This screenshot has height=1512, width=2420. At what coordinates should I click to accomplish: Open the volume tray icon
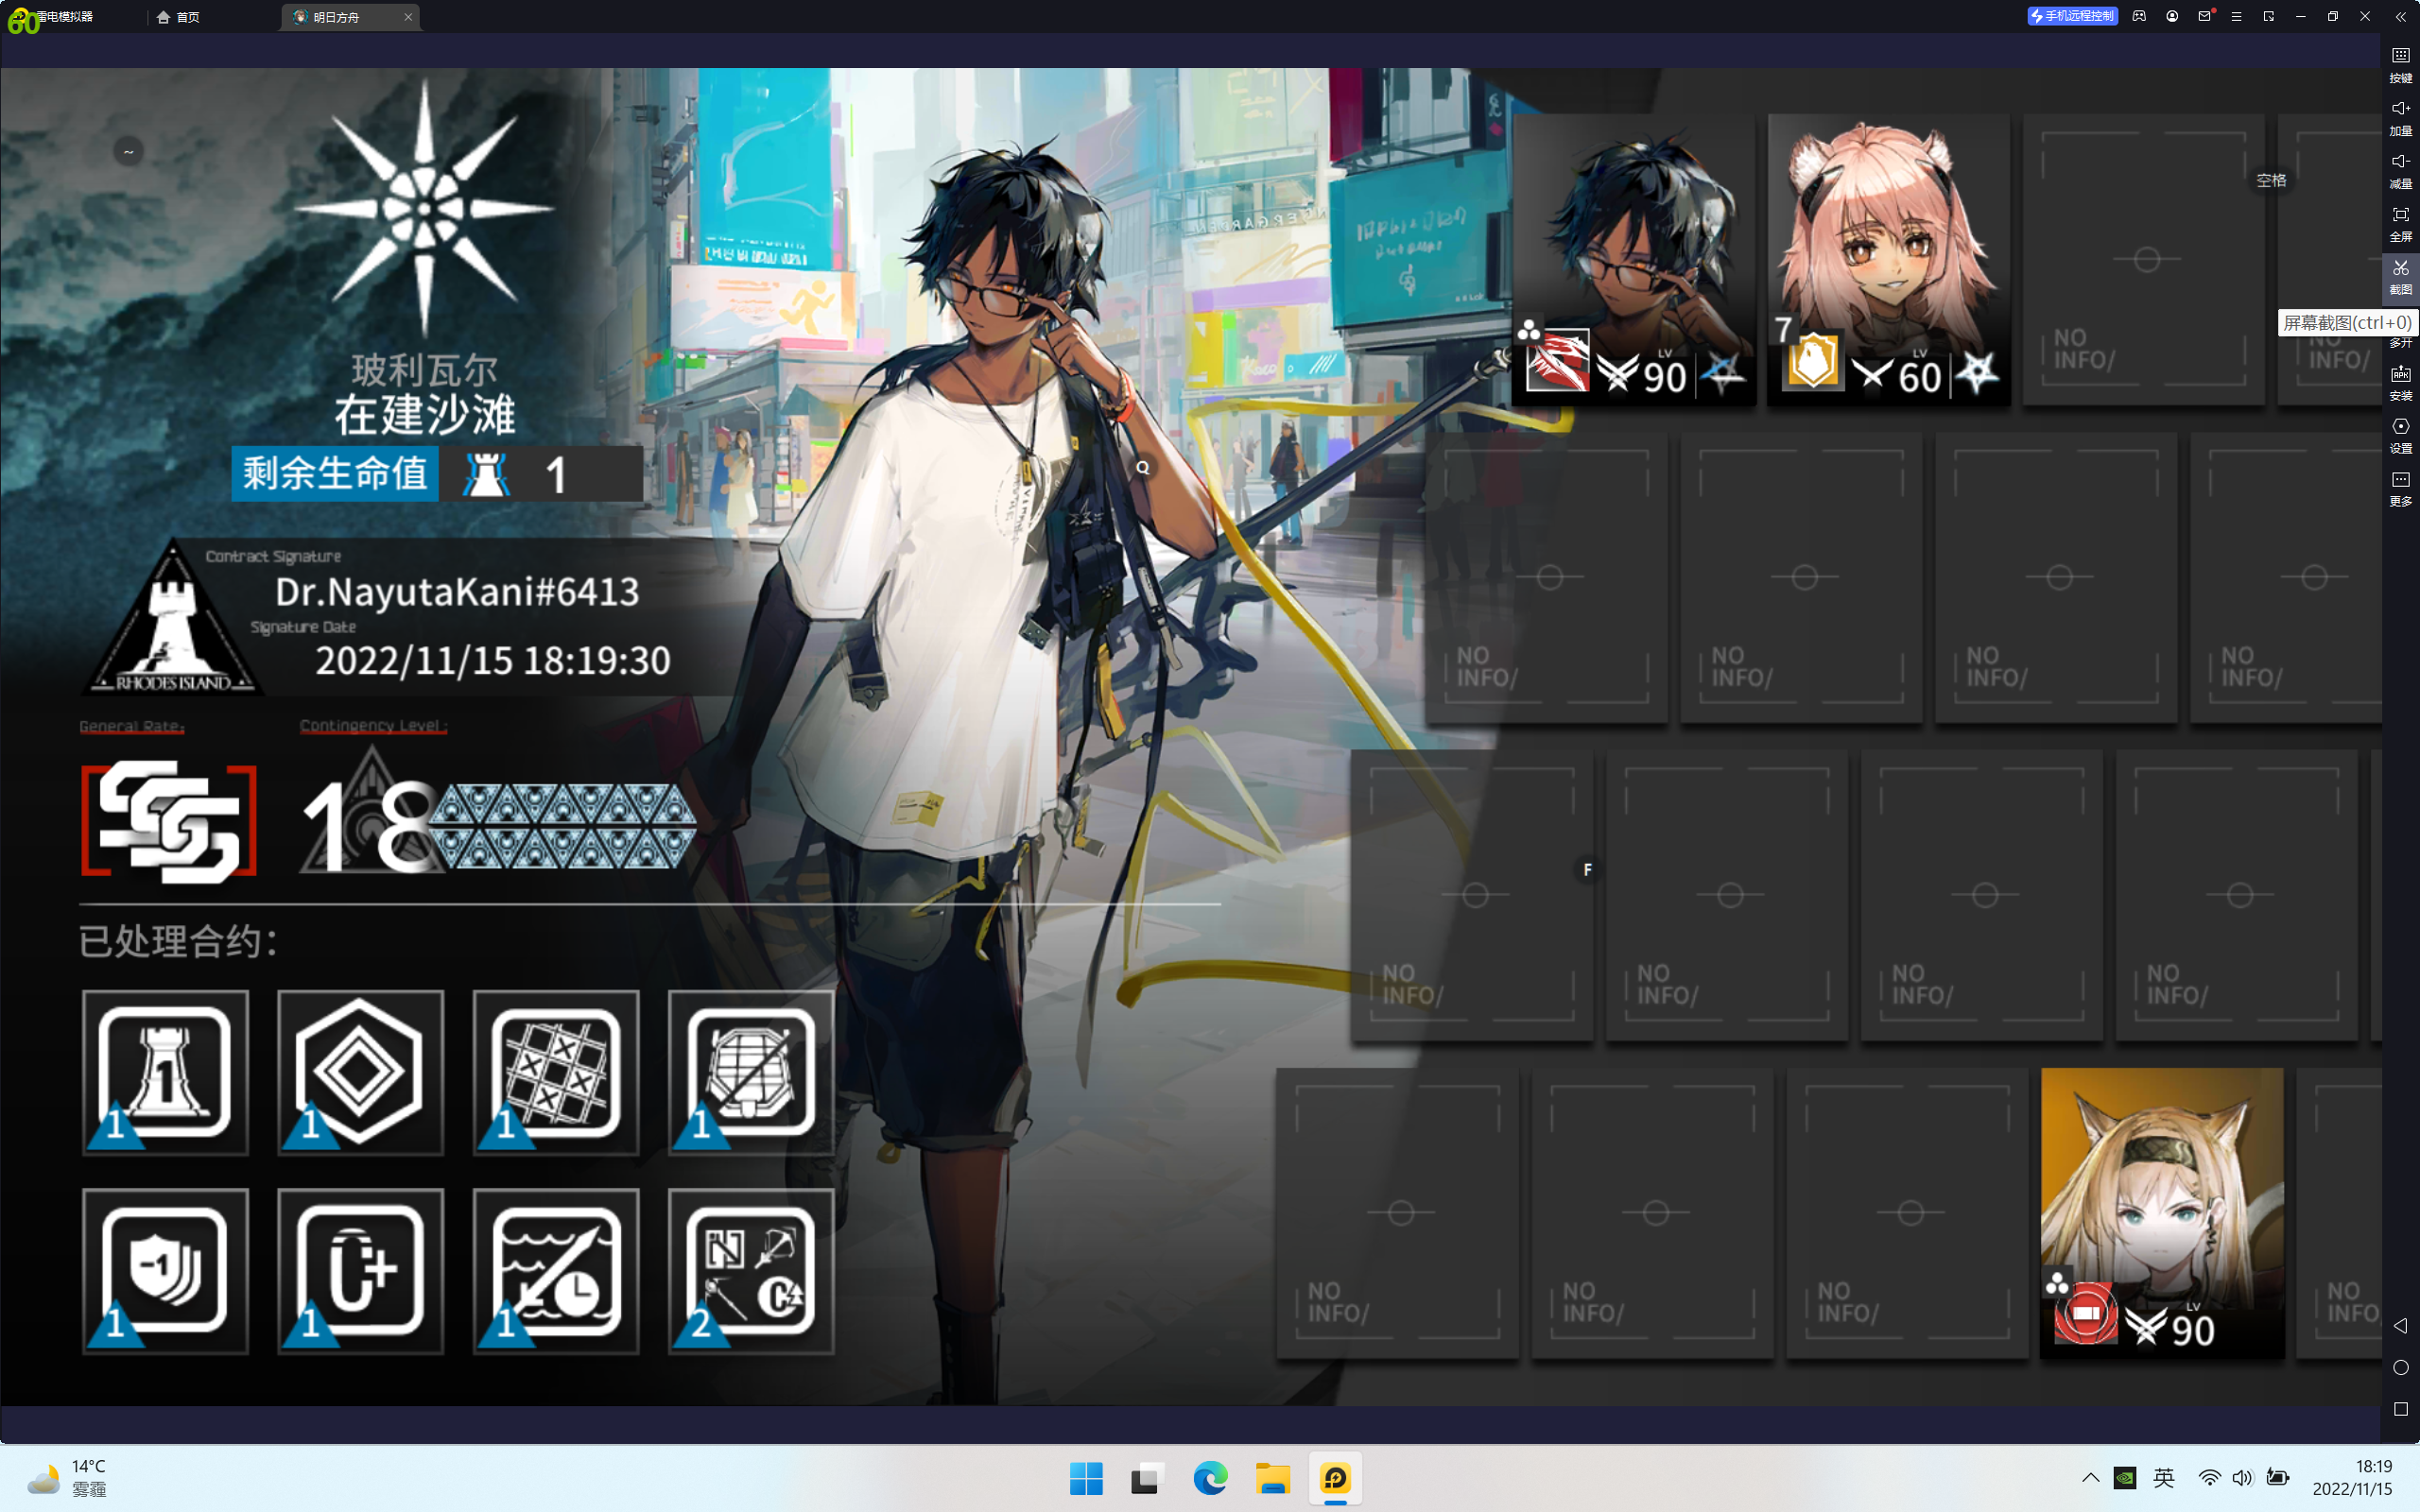click(x=2242, y=1478)
